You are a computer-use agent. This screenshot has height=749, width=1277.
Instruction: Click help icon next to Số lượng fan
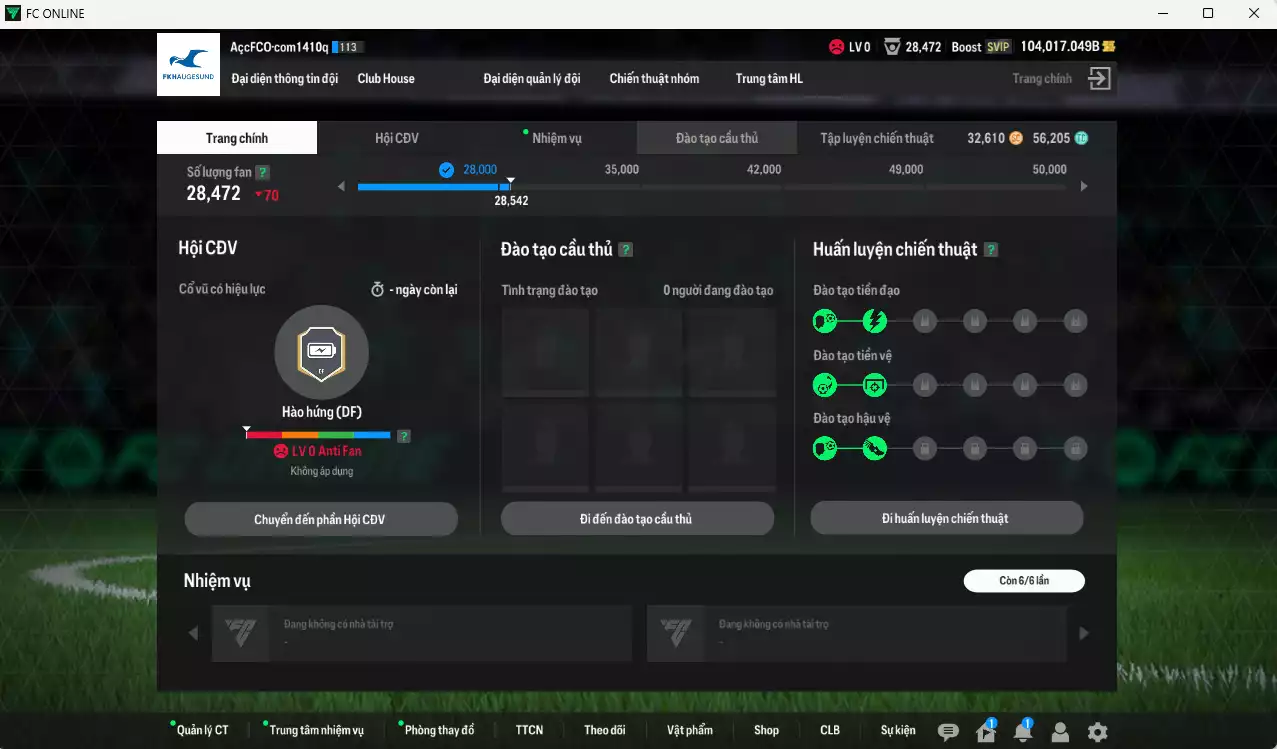[x=262, y=172]
